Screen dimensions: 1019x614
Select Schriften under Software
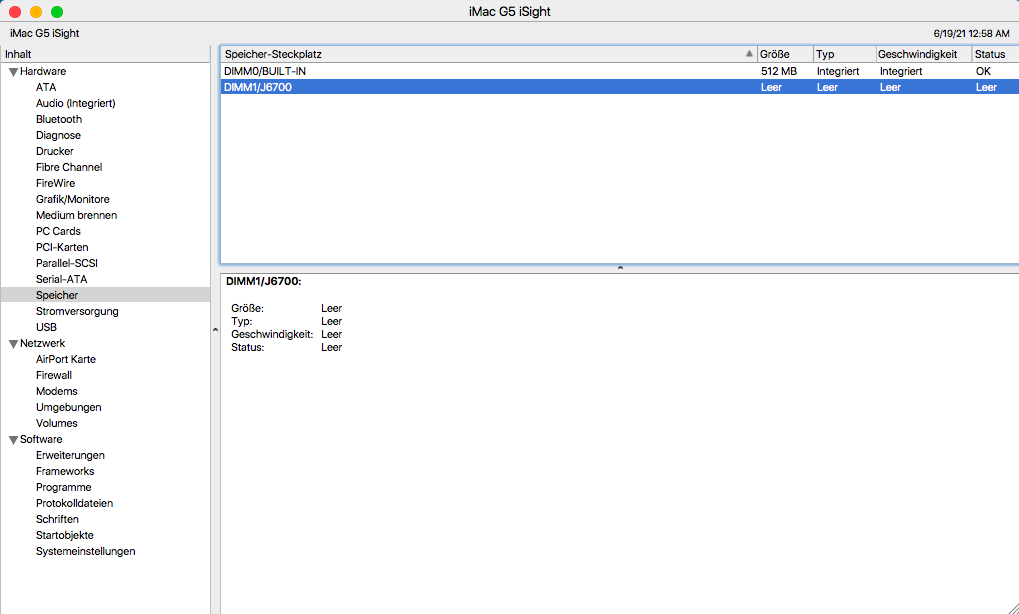pos(57,519)
